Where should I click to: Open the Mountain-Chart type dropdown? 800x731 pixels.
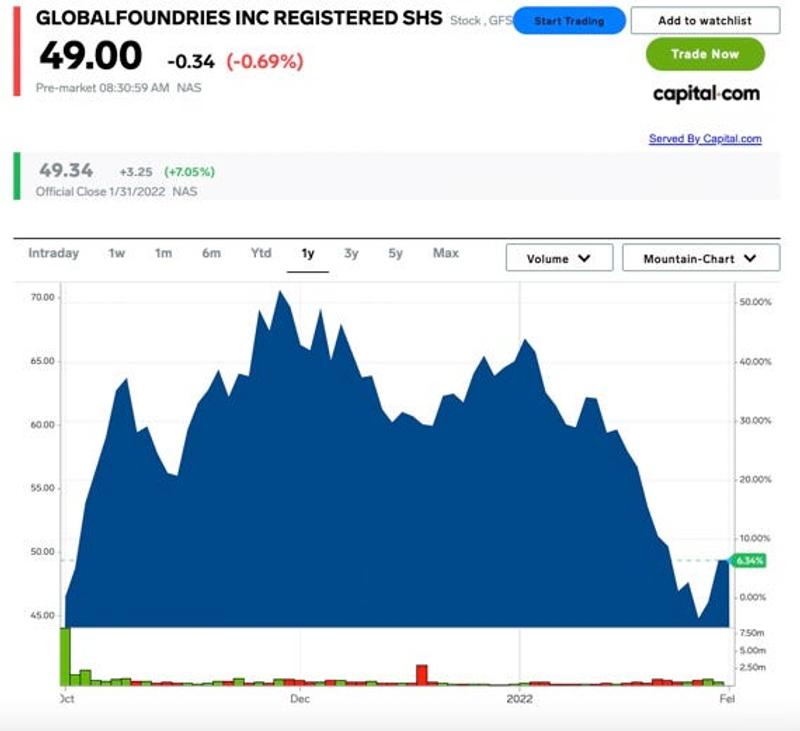(701, 258)
